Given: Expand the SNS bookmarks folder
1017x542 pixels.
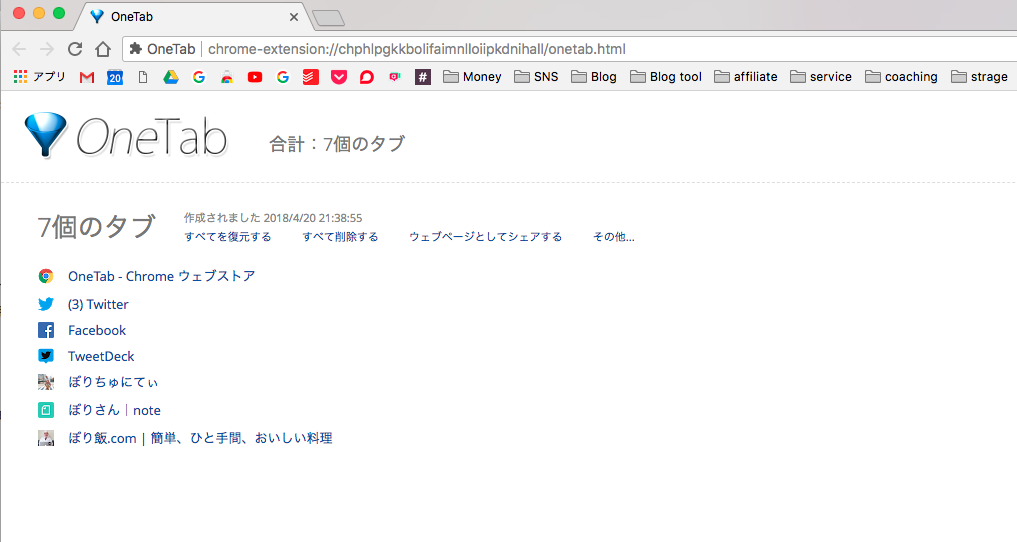Looking at the screenshot, I should click(x=536, y=77).
